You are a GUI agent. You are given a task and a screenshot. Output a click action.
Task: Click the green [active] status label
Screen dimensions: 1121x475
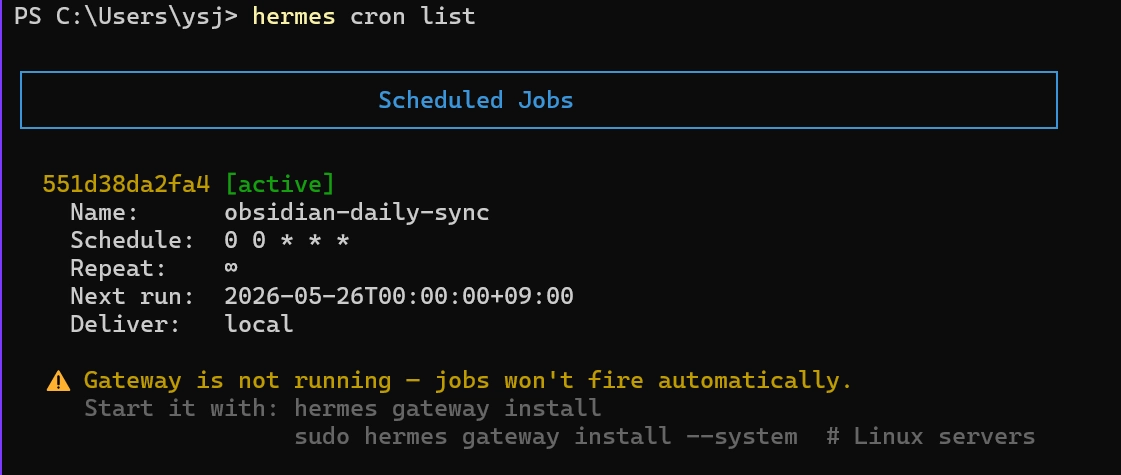280,185
